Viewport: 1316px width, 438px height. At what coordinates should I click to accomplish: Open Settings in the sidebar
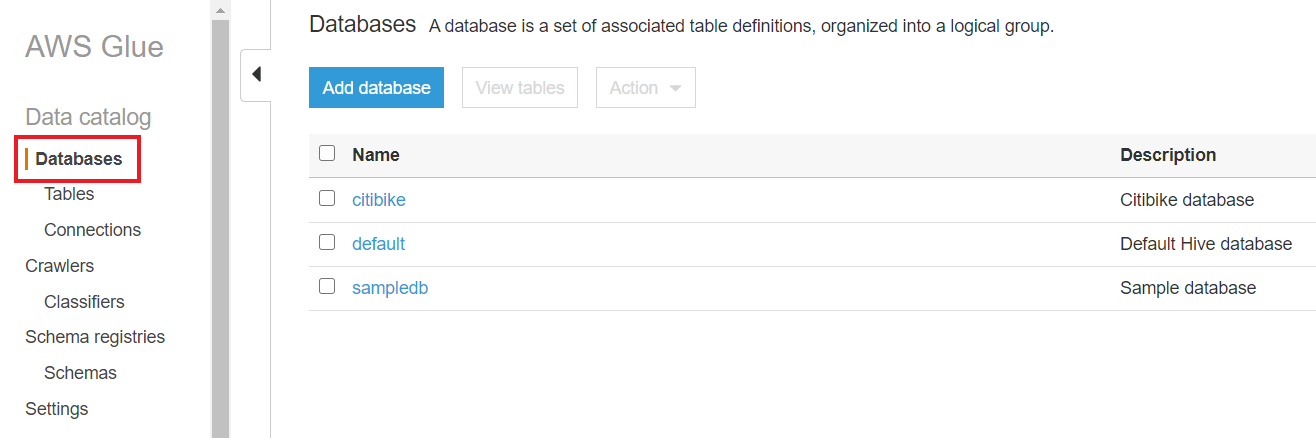[x=56, y=409]
